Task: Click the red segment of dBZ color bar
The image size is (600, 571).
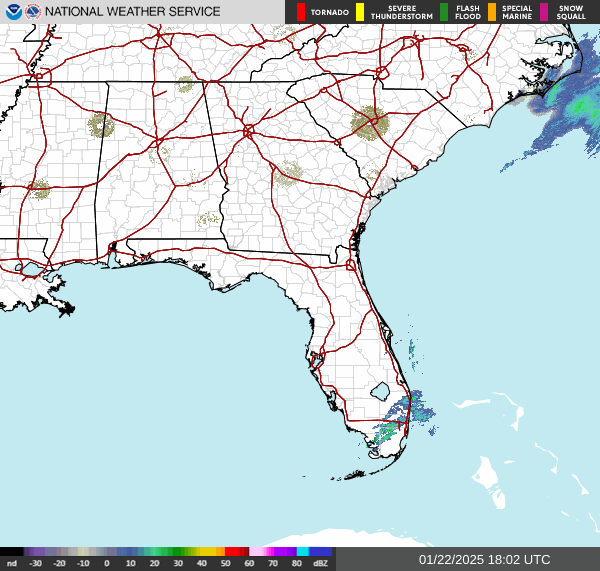Action: coord(233,551)
